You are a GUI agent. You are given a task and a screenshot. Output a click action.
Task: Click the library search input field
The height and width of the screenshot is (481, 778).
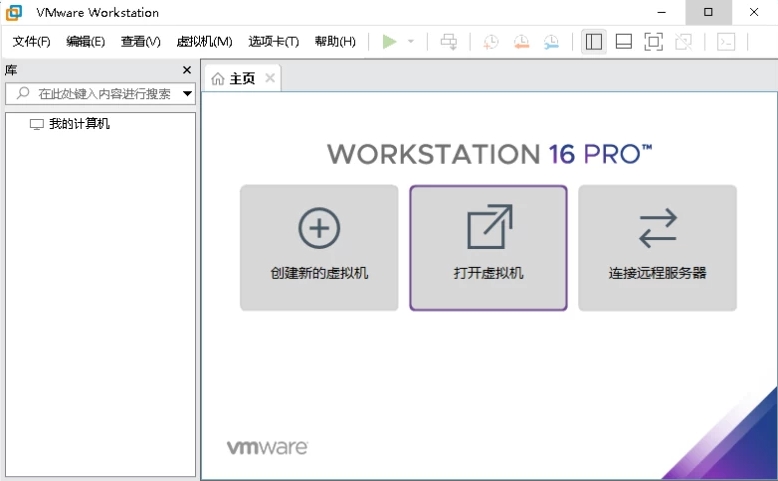[x=100, y=93]
